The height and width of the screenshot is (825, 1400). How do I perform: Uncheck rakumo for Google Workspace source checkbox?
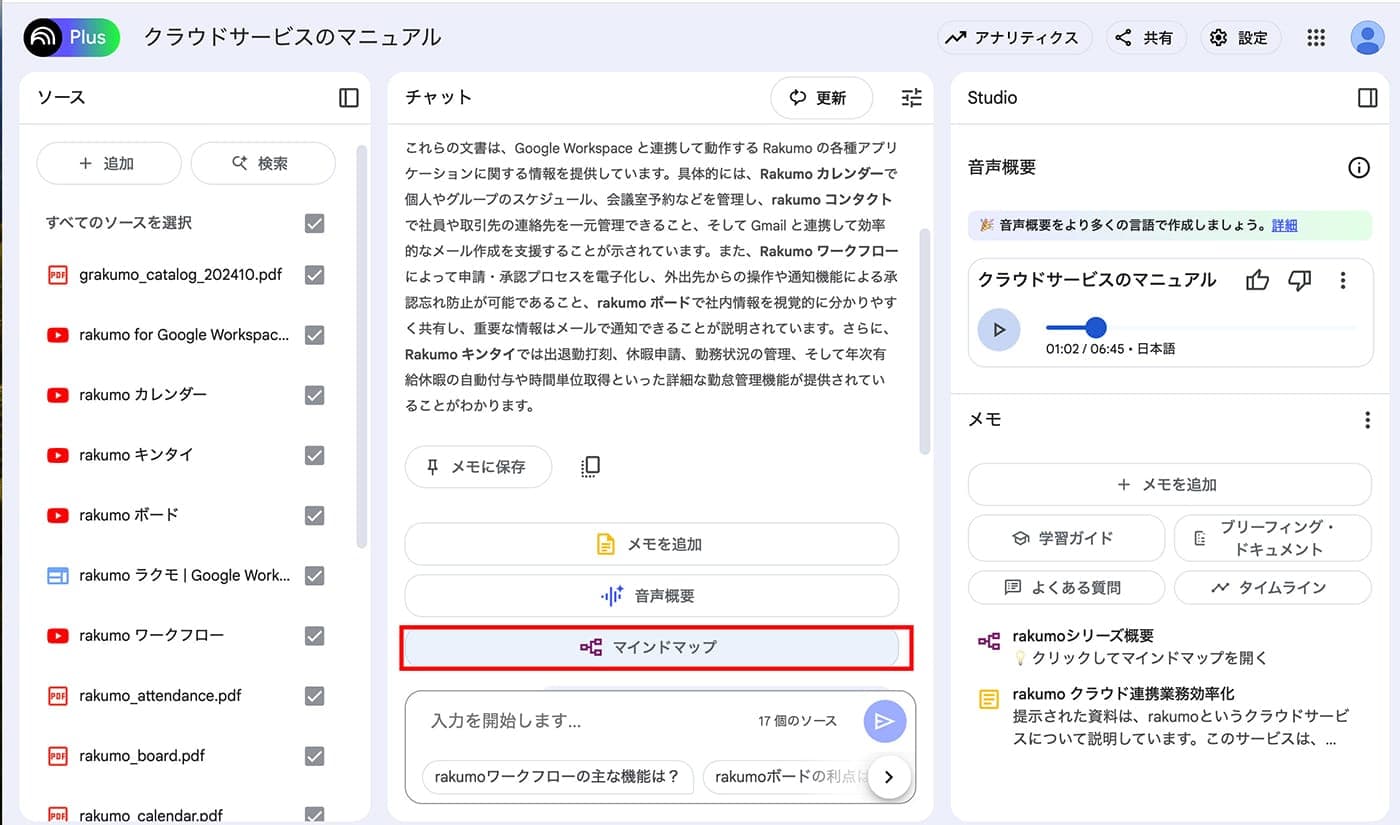[x=314, y=335]
